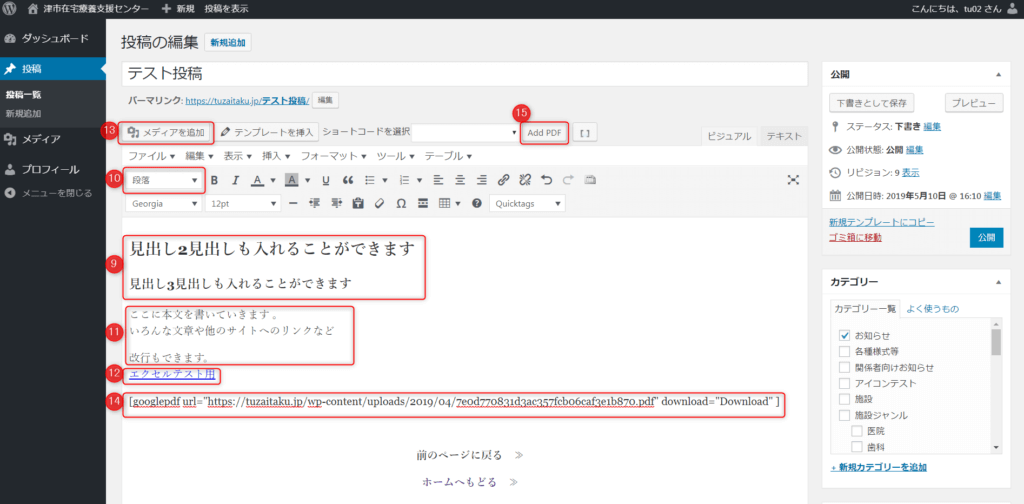Open the フォーマット menu
The height and width of the screenshot is (504, 1024).
[x=335, y=157]
